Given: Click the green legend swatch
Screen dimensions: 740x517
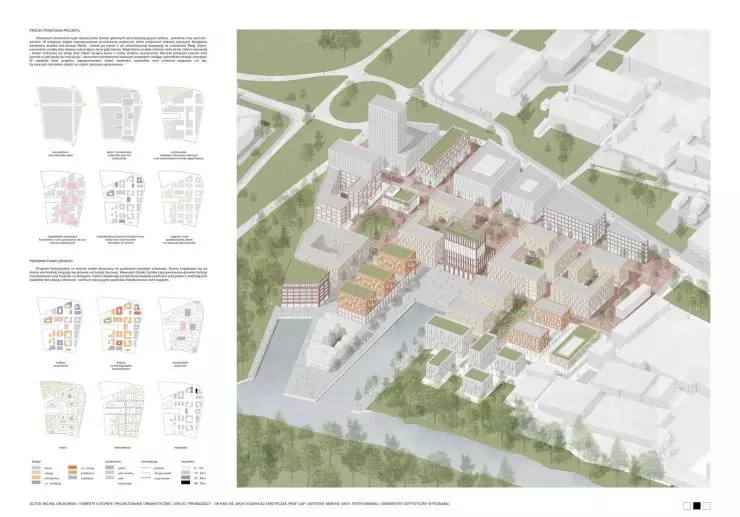Looking at the screenshot, I should coord(73,473).
